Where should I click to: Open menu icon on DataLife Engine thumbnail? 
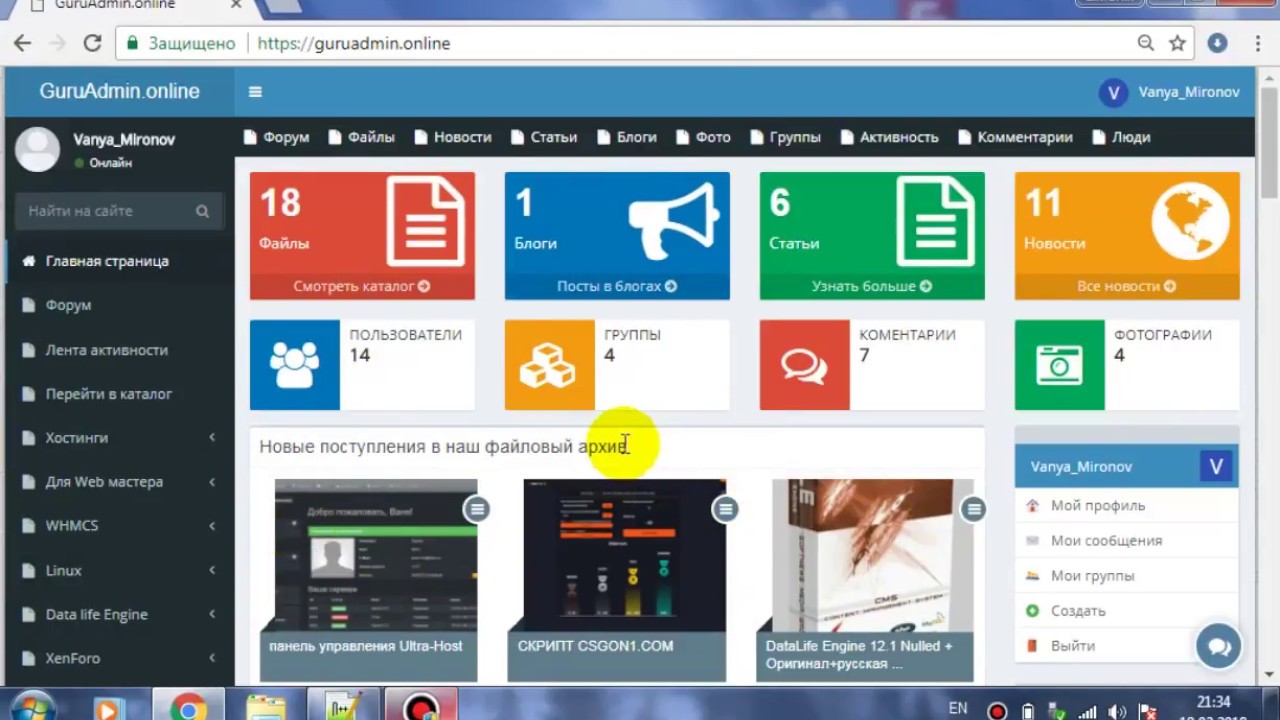(973, 509)
